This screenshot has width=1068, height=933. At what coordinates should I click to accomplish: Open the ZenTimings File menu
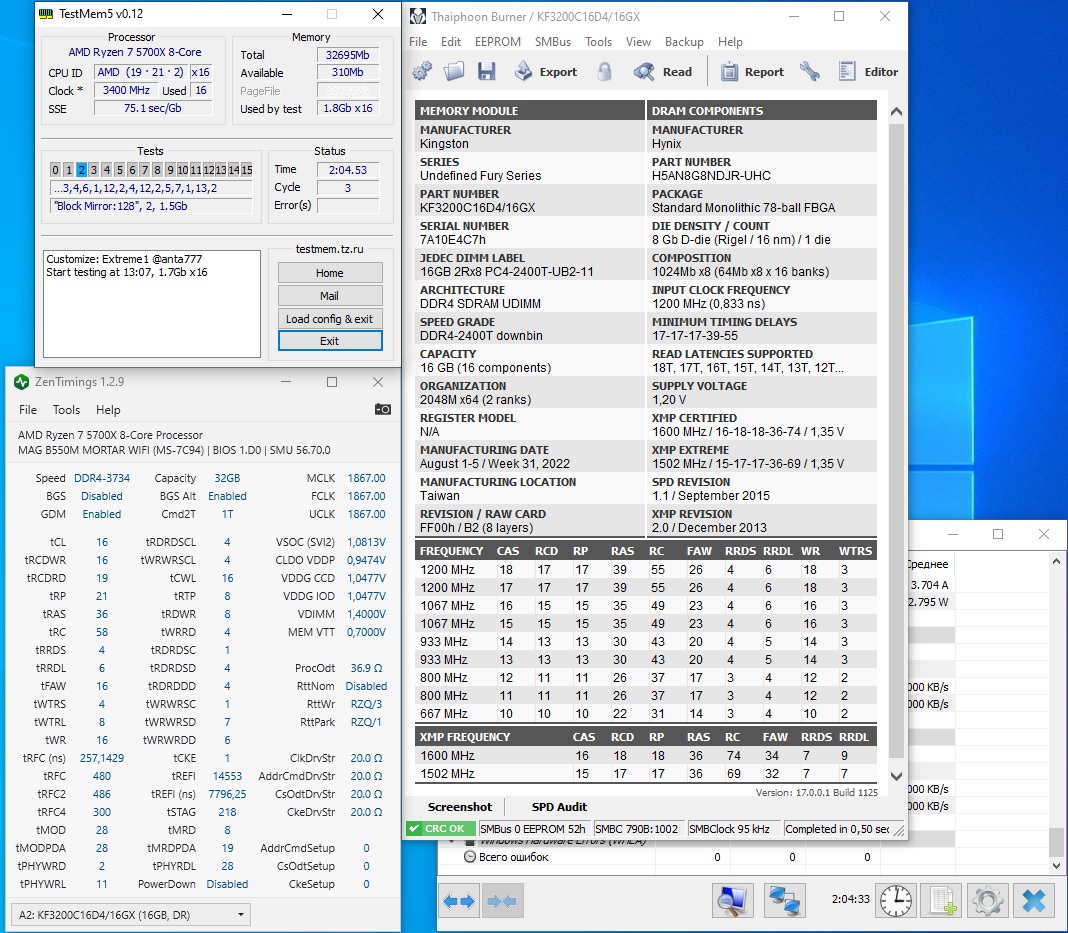click(28, 409)
